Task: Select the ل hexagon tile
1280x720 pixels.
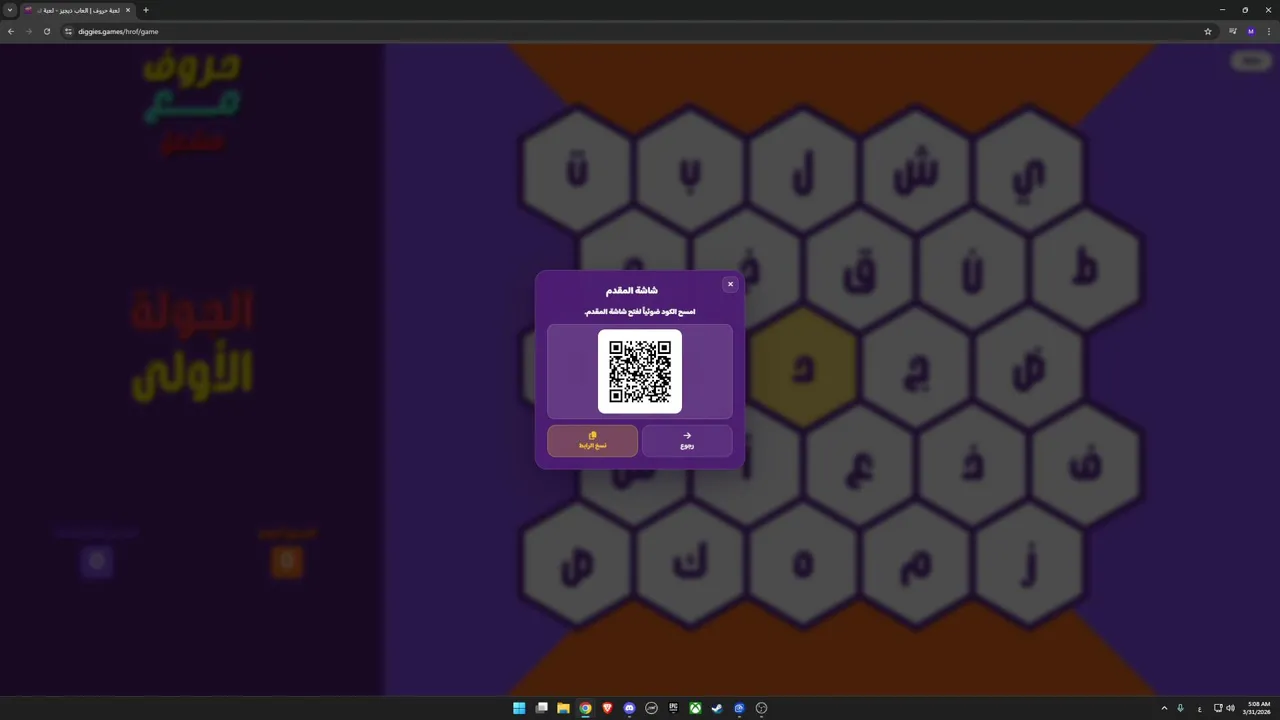Action: (x=803, y=172)
